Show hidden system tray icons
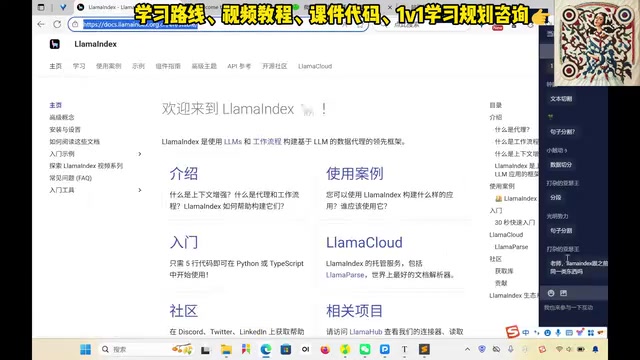Screen dimensions: 640x360 click(x=467, y=349)
